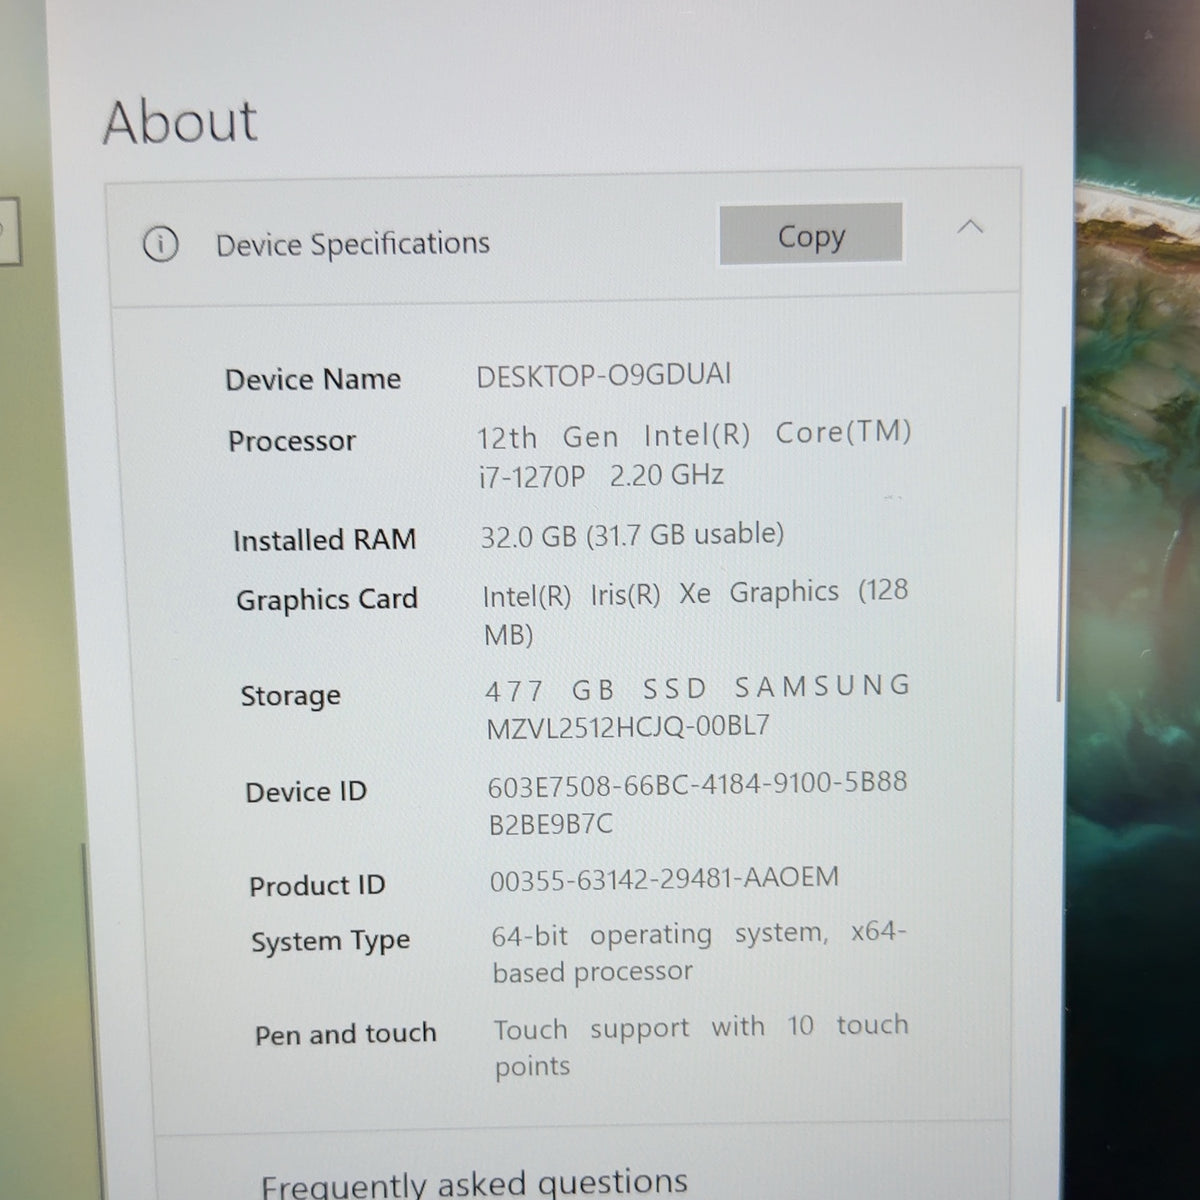This screenshot has width=1200, height=1200.
Task: Click the Device ID value starting 603E7508
Action: 698,803
